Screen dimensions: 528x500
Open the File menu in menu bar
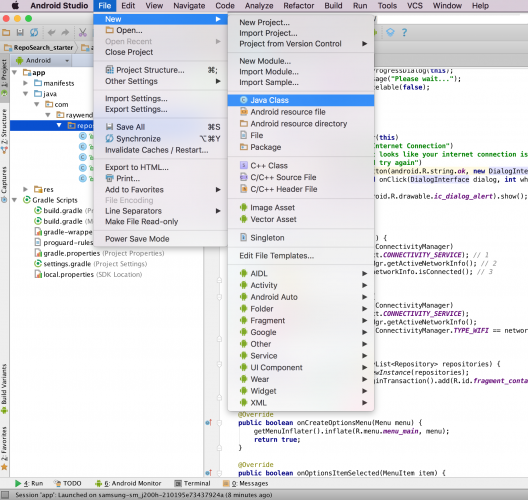point(105,6)
